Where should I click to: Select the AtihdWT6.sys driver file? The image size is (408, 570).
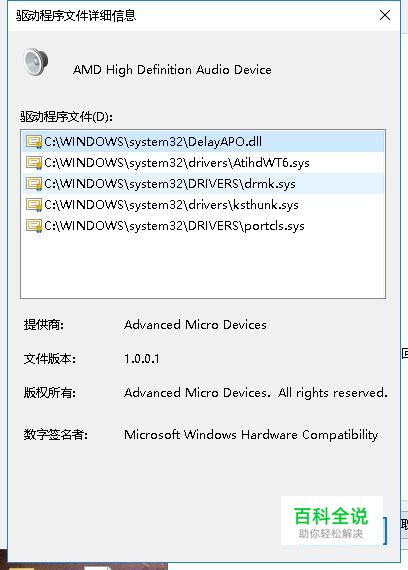tap(203, 162)
